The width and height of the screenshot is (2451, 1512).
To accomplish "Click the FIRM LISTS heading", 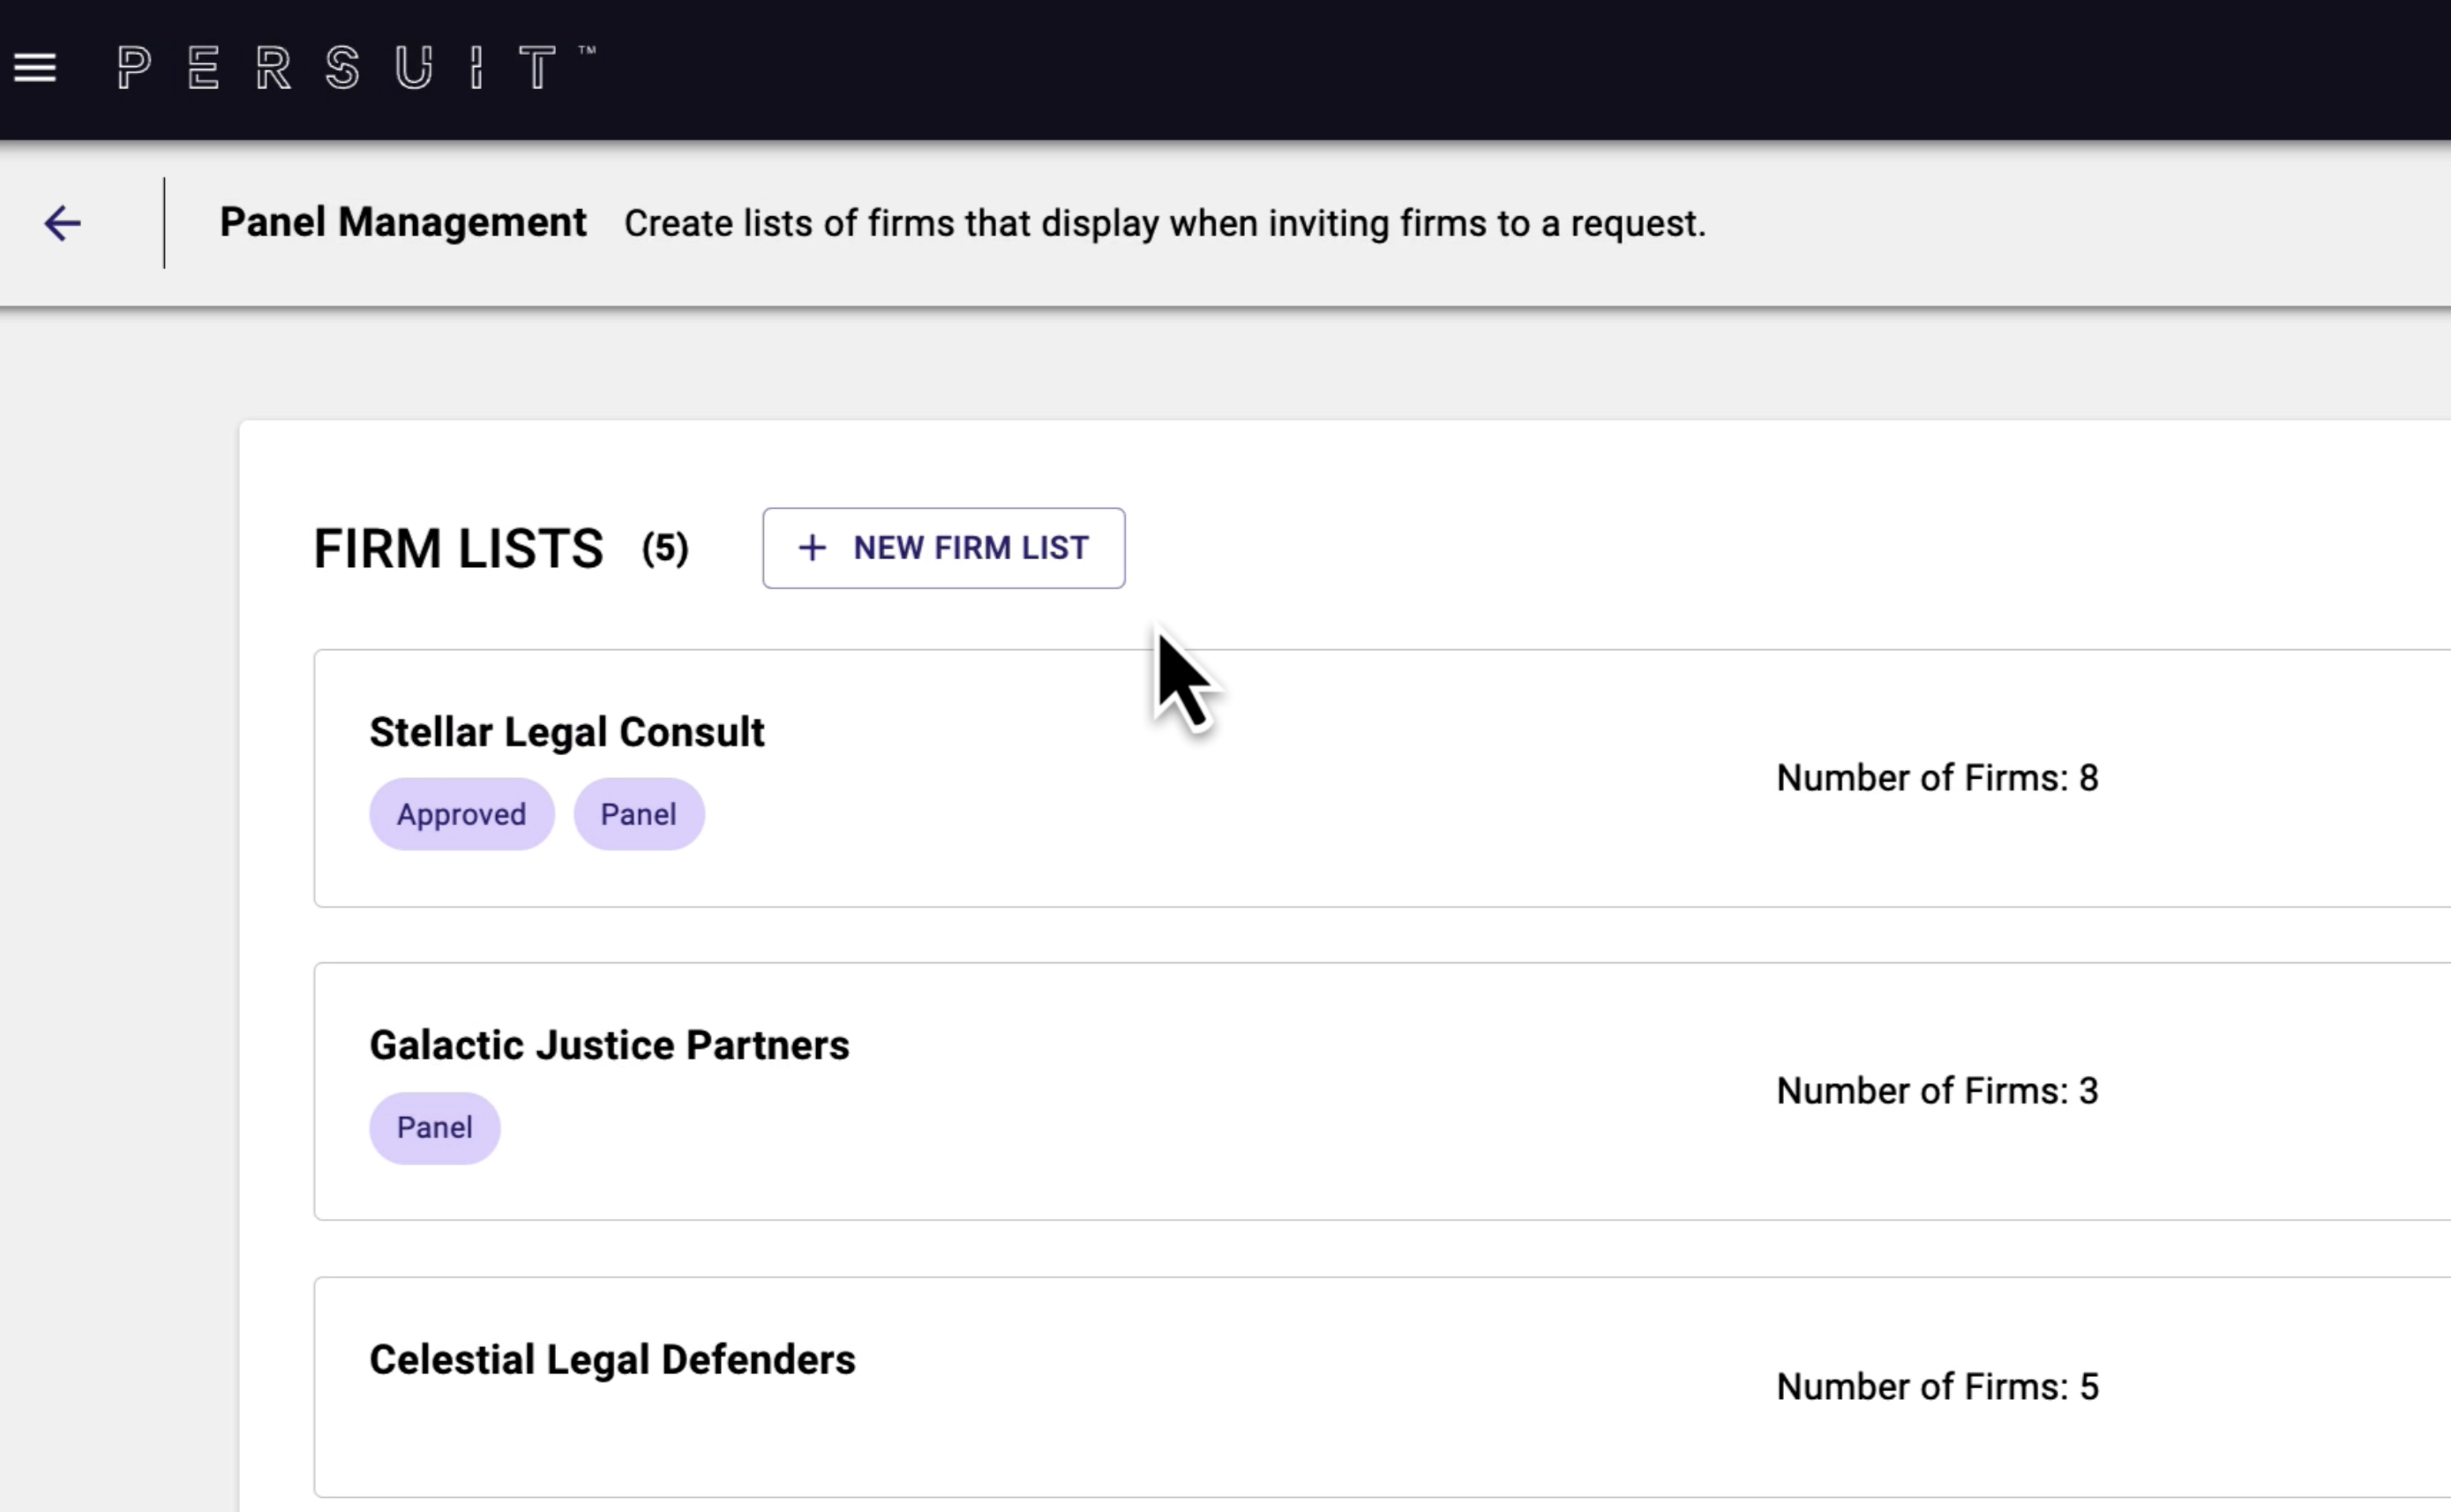I will coord(458,548).
